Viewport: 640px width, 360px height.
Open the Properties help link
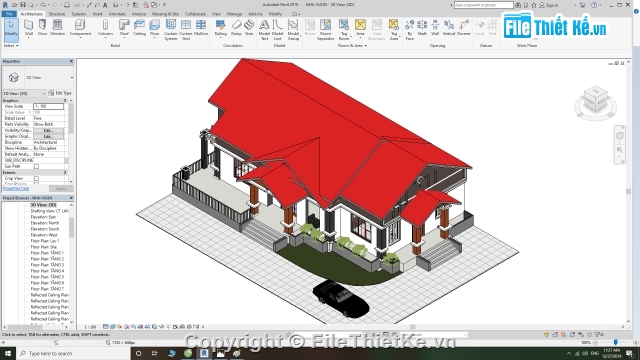(x=16, y=189)
